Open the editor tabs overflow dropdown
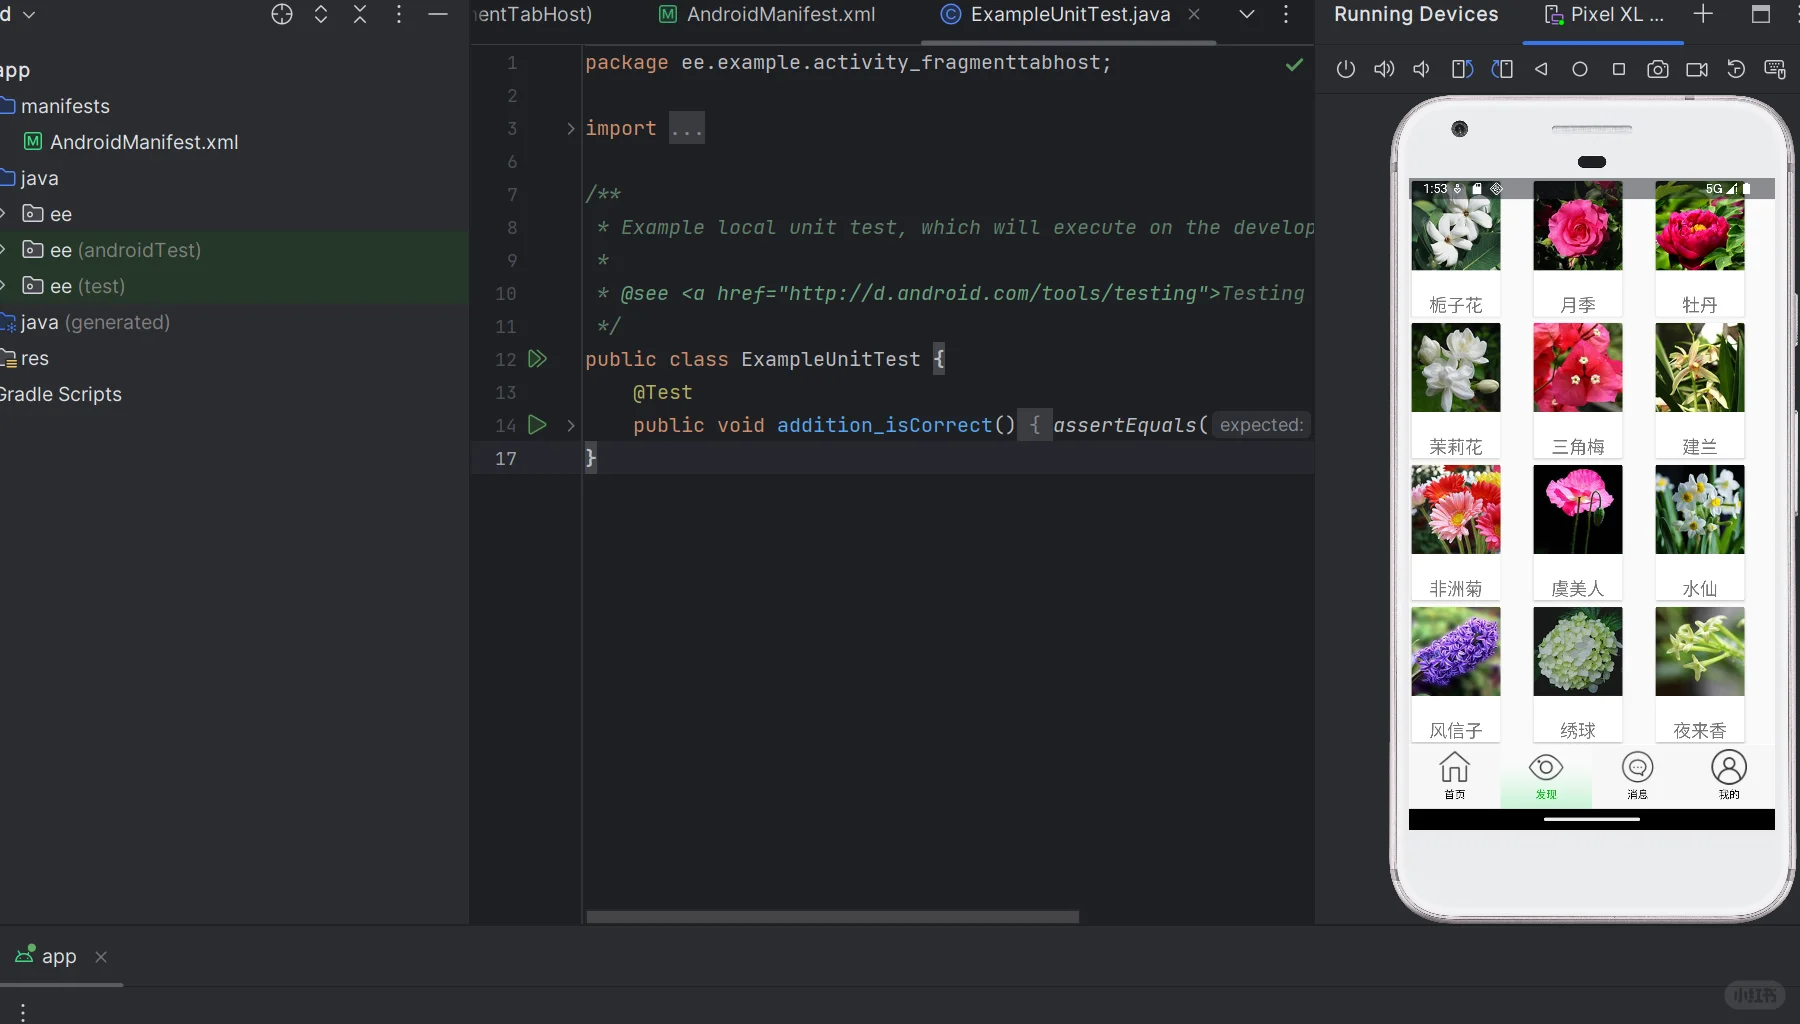The width and height of the screenshot is (1800, 1024). point(1246,15)
